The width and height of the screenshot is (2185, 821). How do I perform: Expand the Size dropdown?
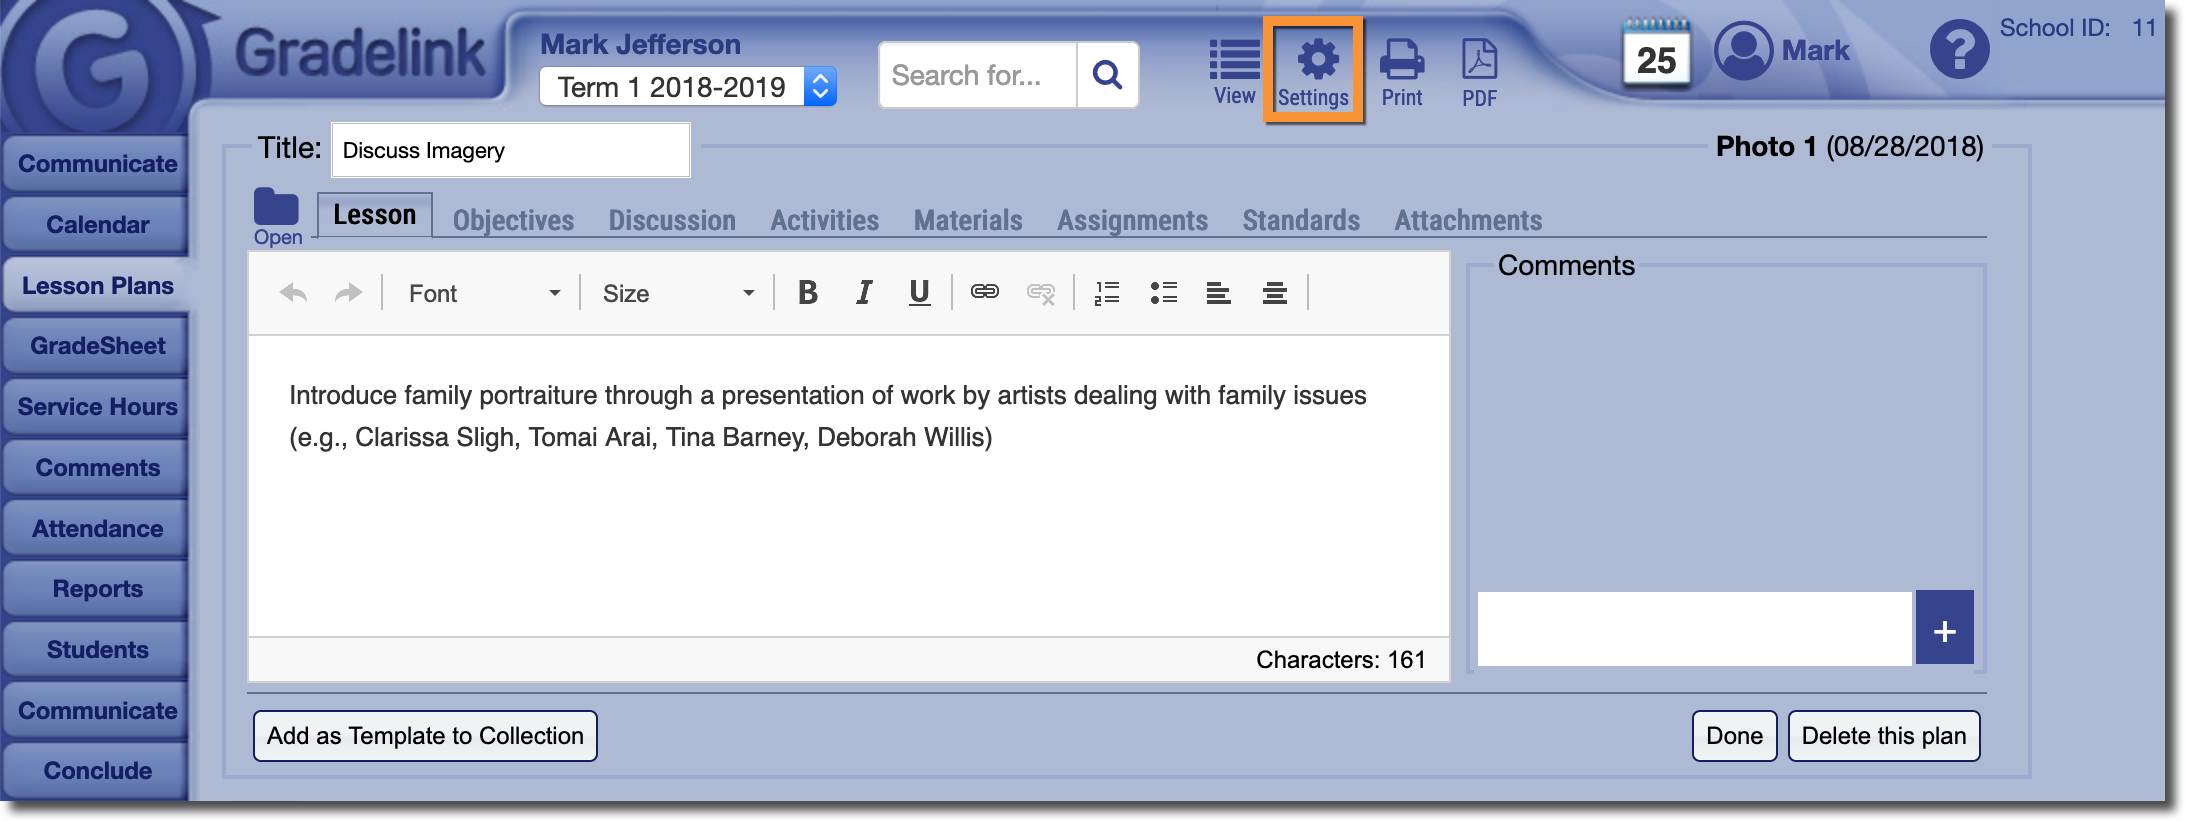[x=678, y=293]
